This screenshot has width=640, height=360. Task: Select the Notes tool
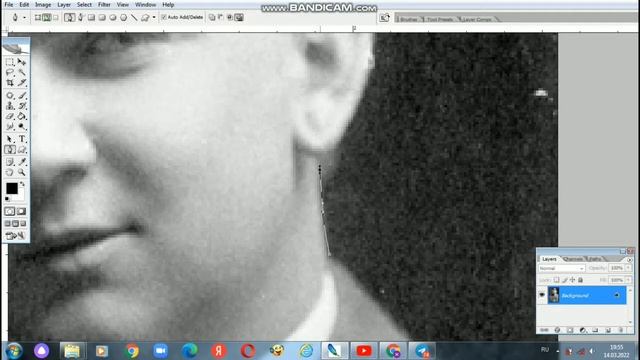[10, 162]
